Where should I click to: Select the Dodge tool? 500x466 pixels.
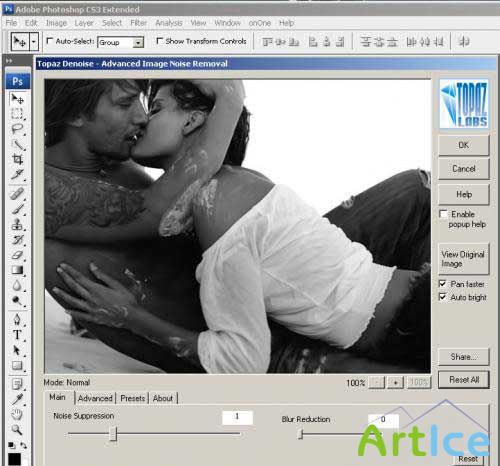[x=17, y=301]
